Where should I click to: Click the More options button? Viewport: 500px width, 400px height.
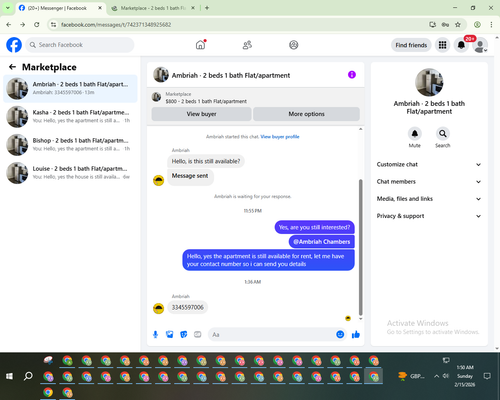[x=306, y=114]
